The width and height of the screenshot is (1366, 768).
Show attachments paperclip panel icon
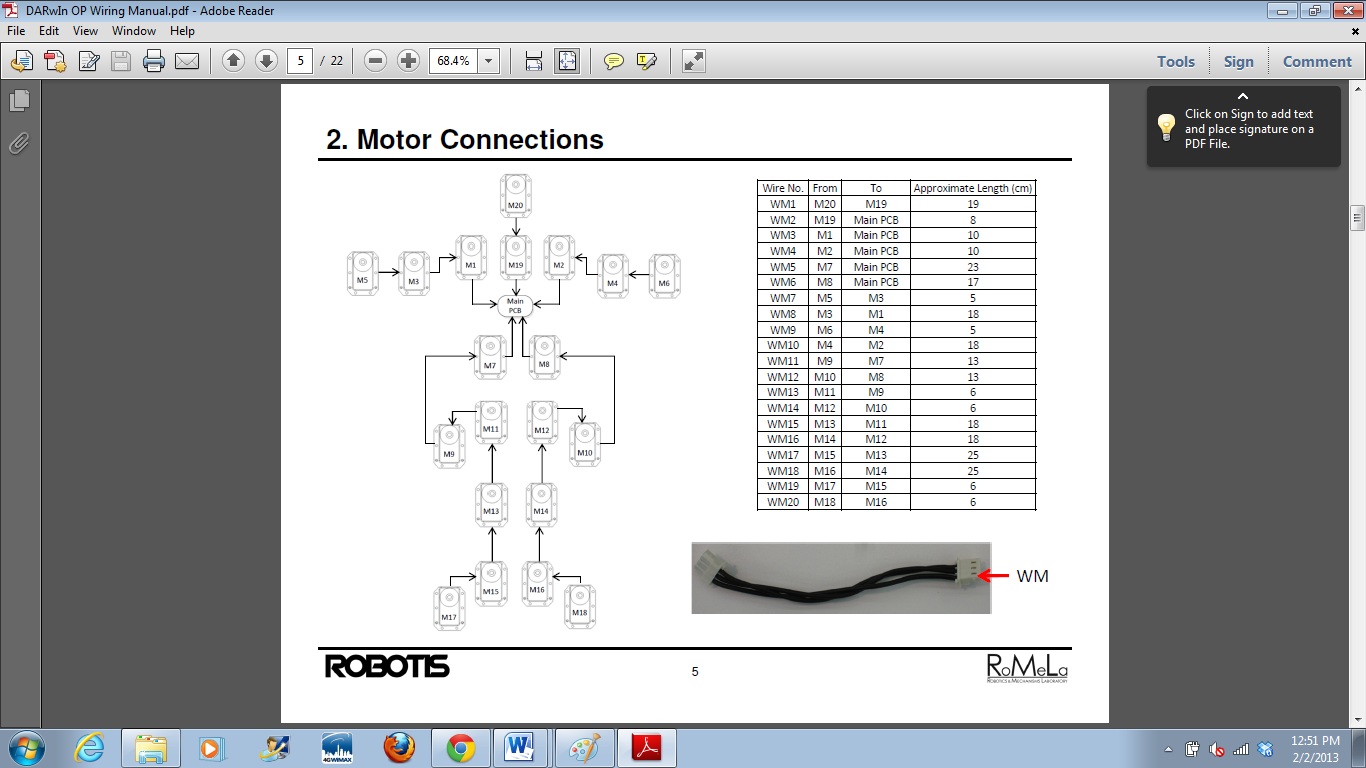point(19,143)
